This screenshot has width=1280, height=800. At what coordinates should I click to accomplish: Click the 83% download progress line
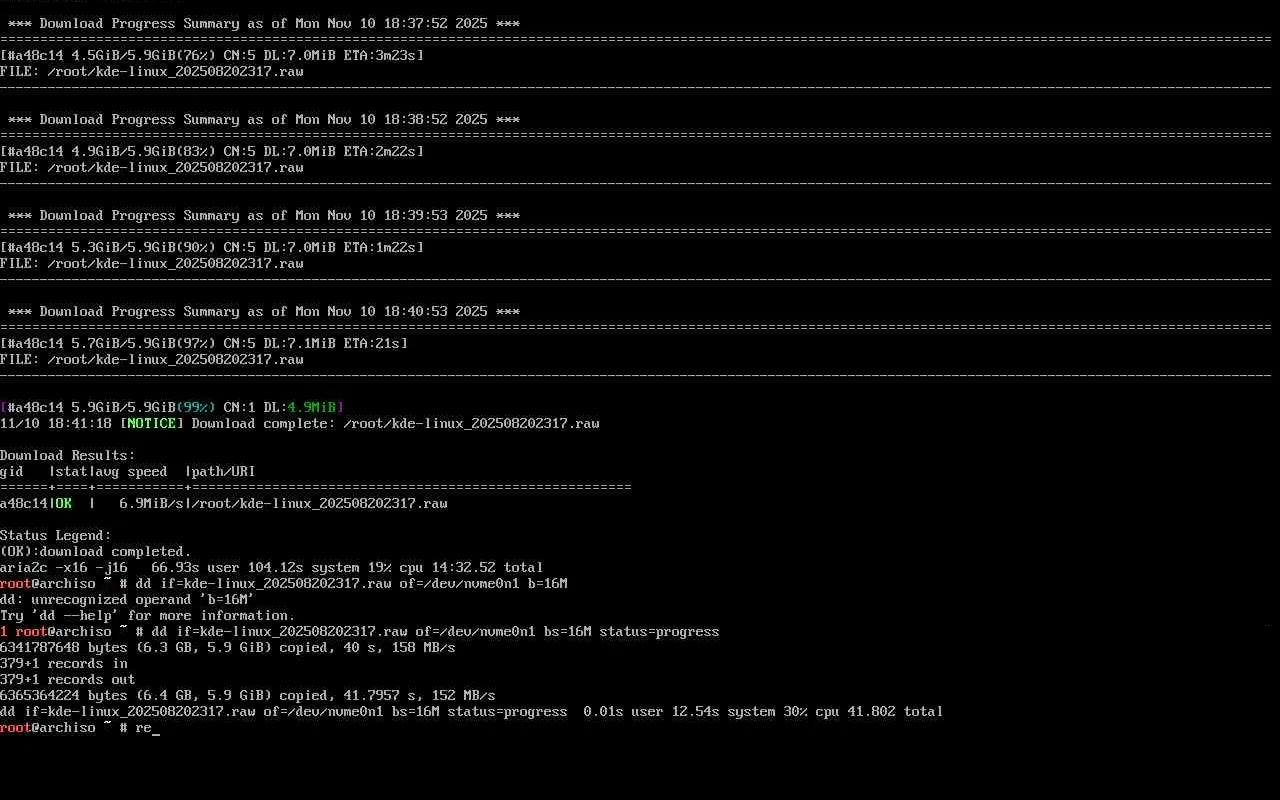[212, 151]
